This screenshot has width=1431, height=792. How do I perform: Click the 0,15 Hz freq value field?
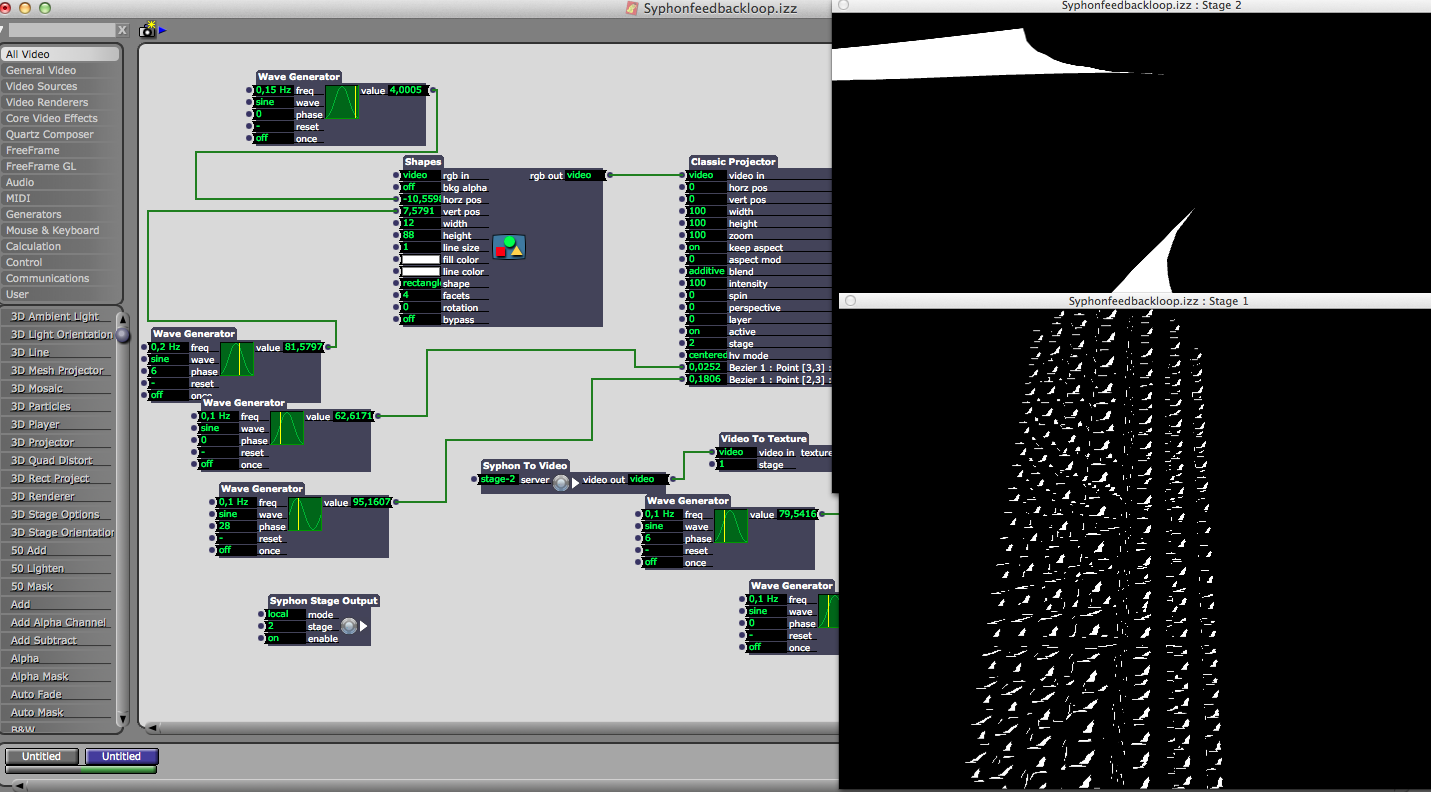point(273,90)
